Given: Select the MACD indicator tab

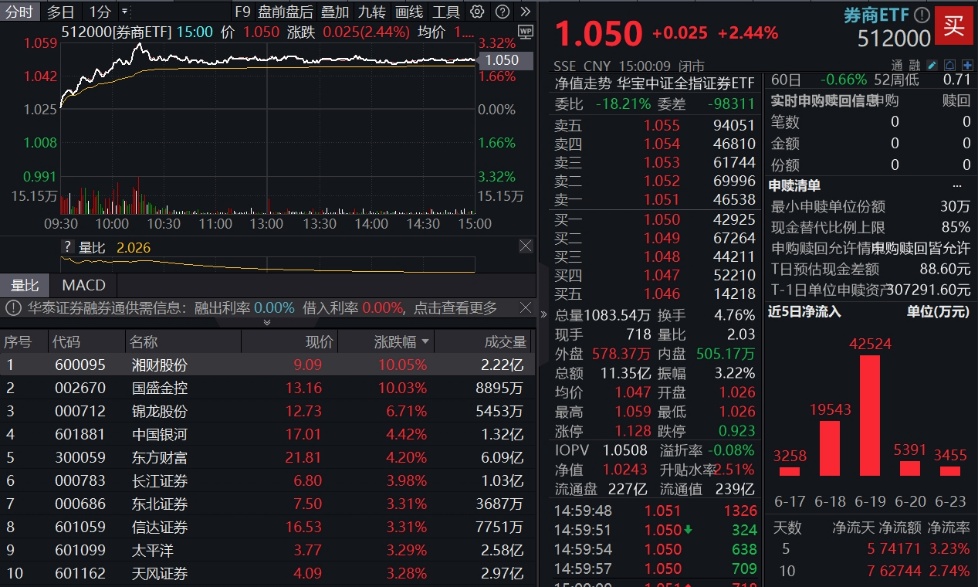Looking at the screenshot, I should tap(84, 286).
